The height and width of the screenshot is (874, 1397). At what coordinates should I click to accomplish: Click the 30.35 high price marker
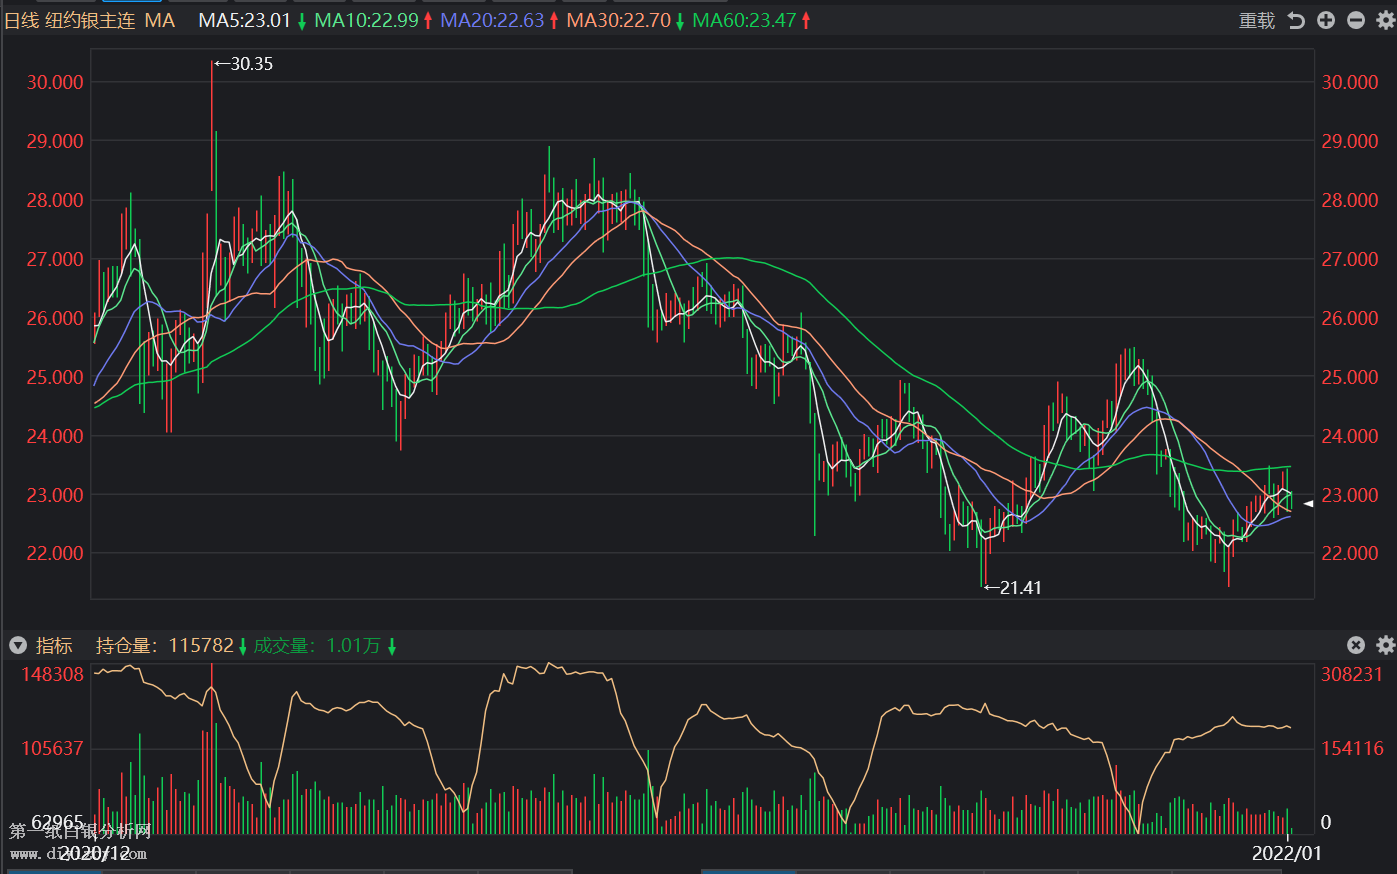click(x=245, y=64)
